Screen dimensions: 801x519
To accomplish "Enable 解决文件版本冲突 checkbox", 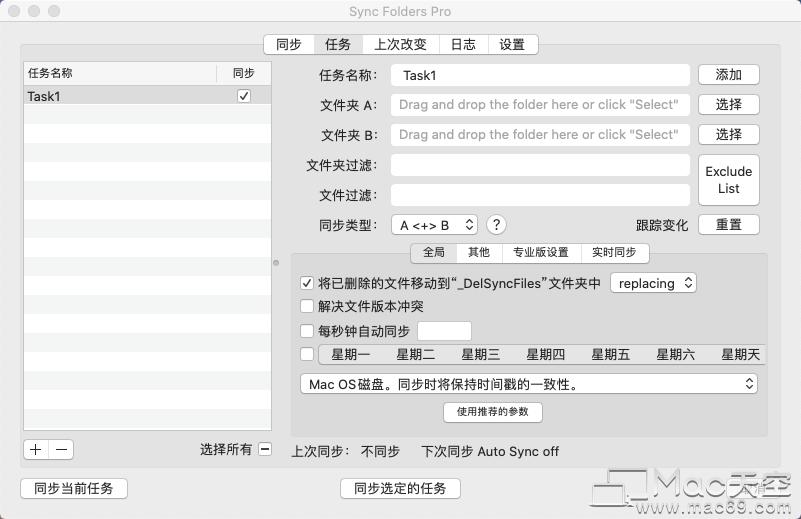I will point(307,306).
